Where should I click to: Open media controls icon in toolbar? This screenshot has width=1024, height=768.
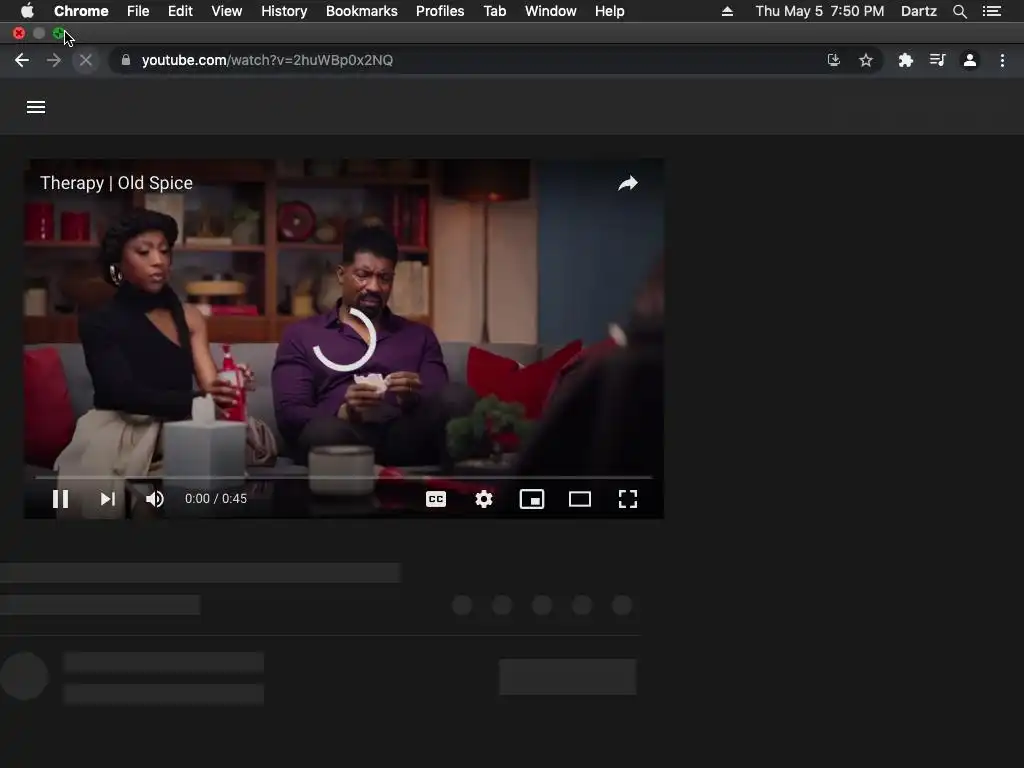click(x=938, y=60)
